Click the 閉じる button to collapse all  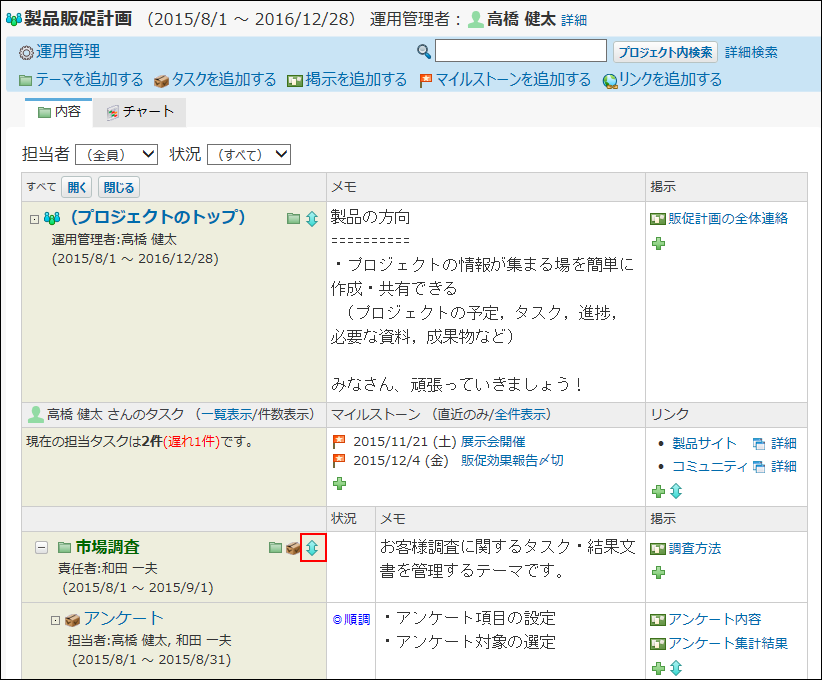point(119,187)
